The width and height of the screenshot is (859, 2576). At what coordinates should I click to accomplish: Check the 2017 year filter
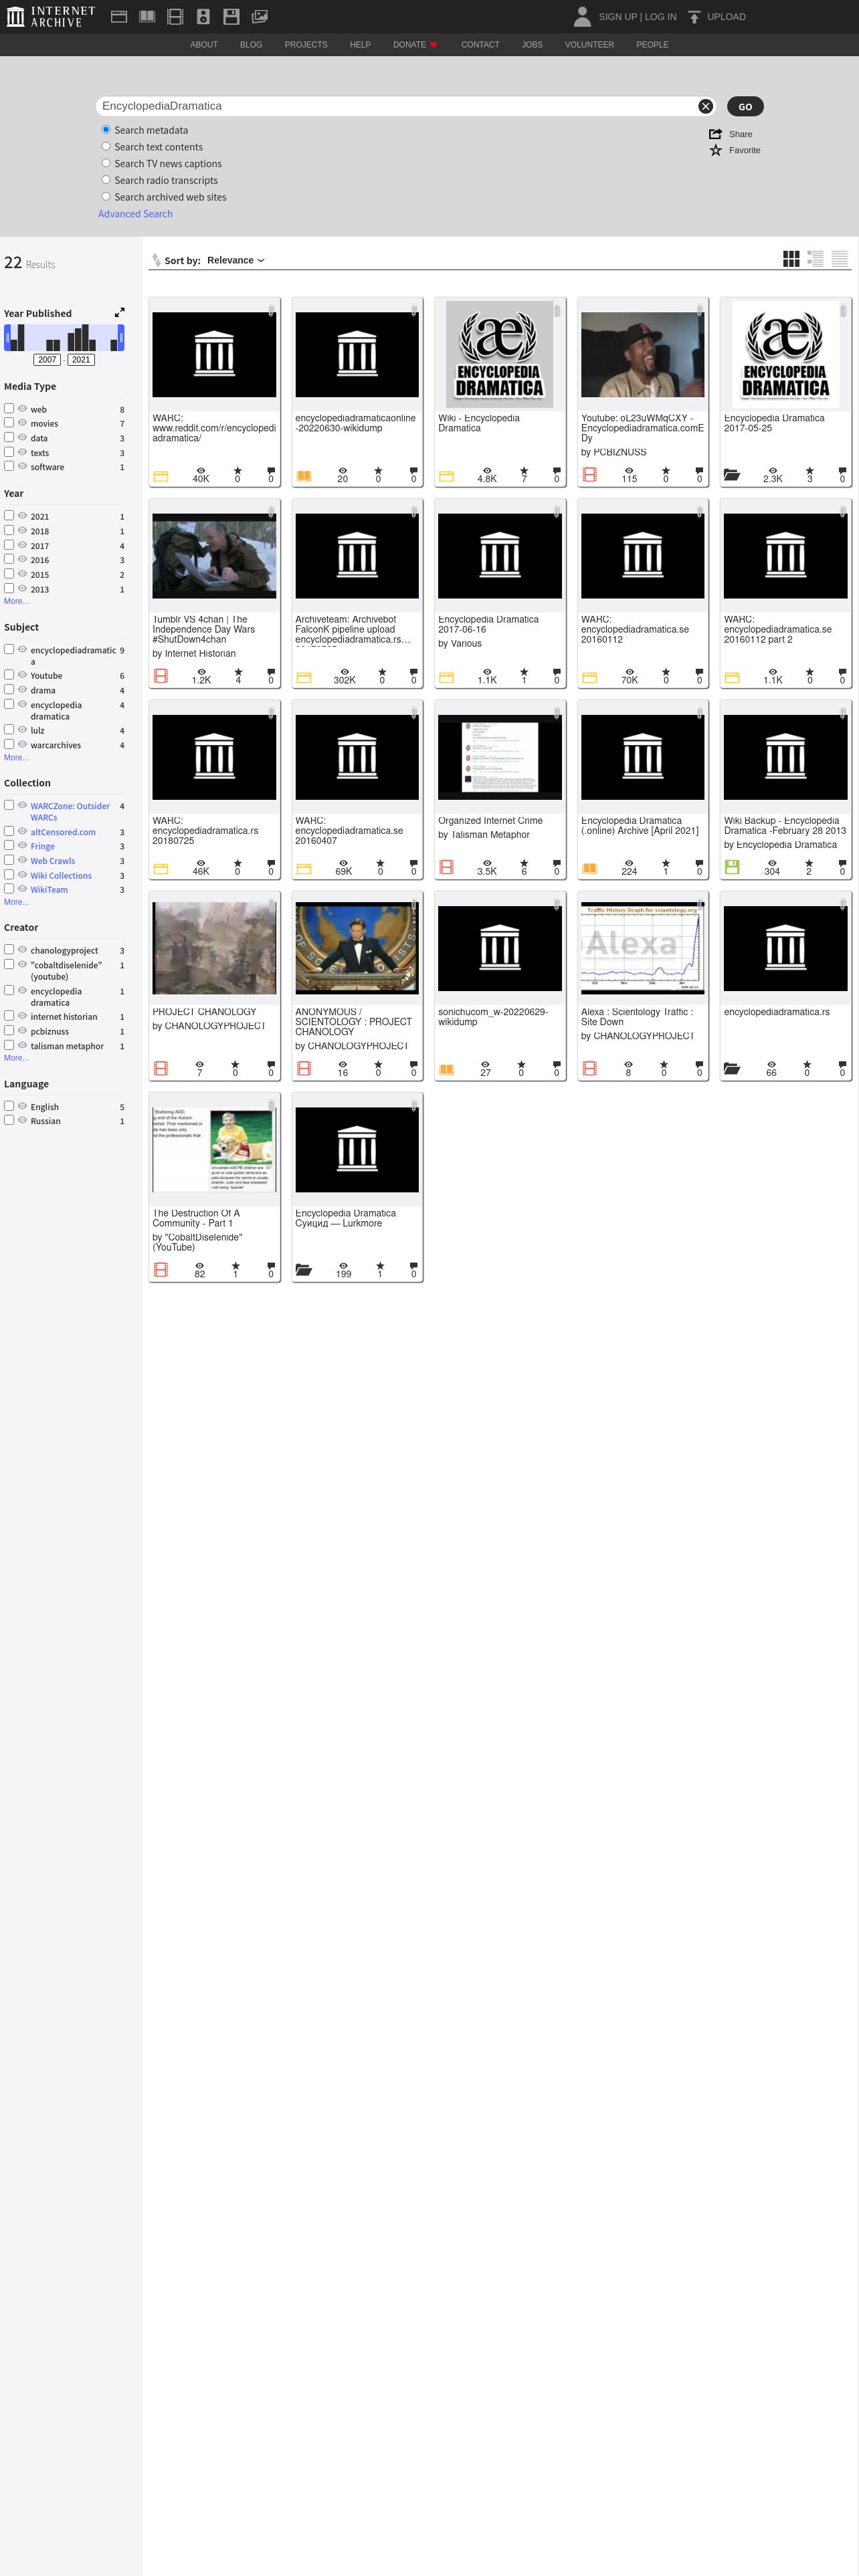pos(9,545)
